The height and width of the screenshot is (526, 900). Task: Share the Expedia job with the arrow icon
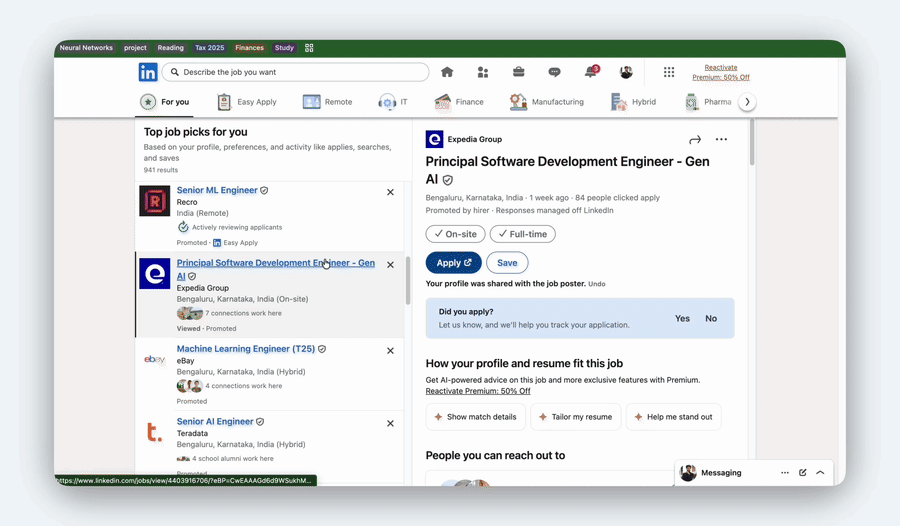[x=695, y=140]
